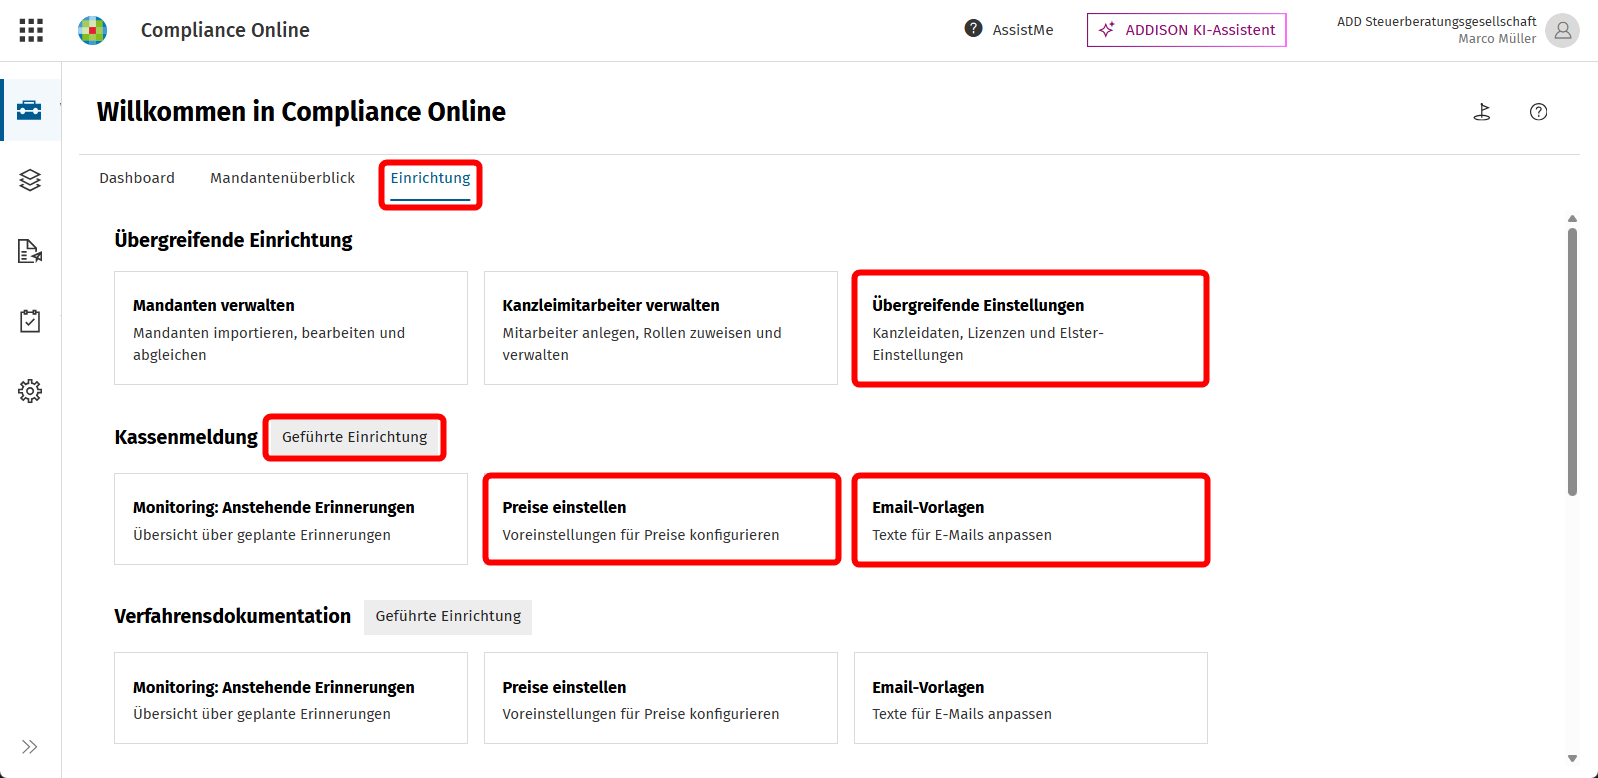The image size is (1598, 778).
Task: Click the scrollbar down arrow
Action: coord(1572,759)
